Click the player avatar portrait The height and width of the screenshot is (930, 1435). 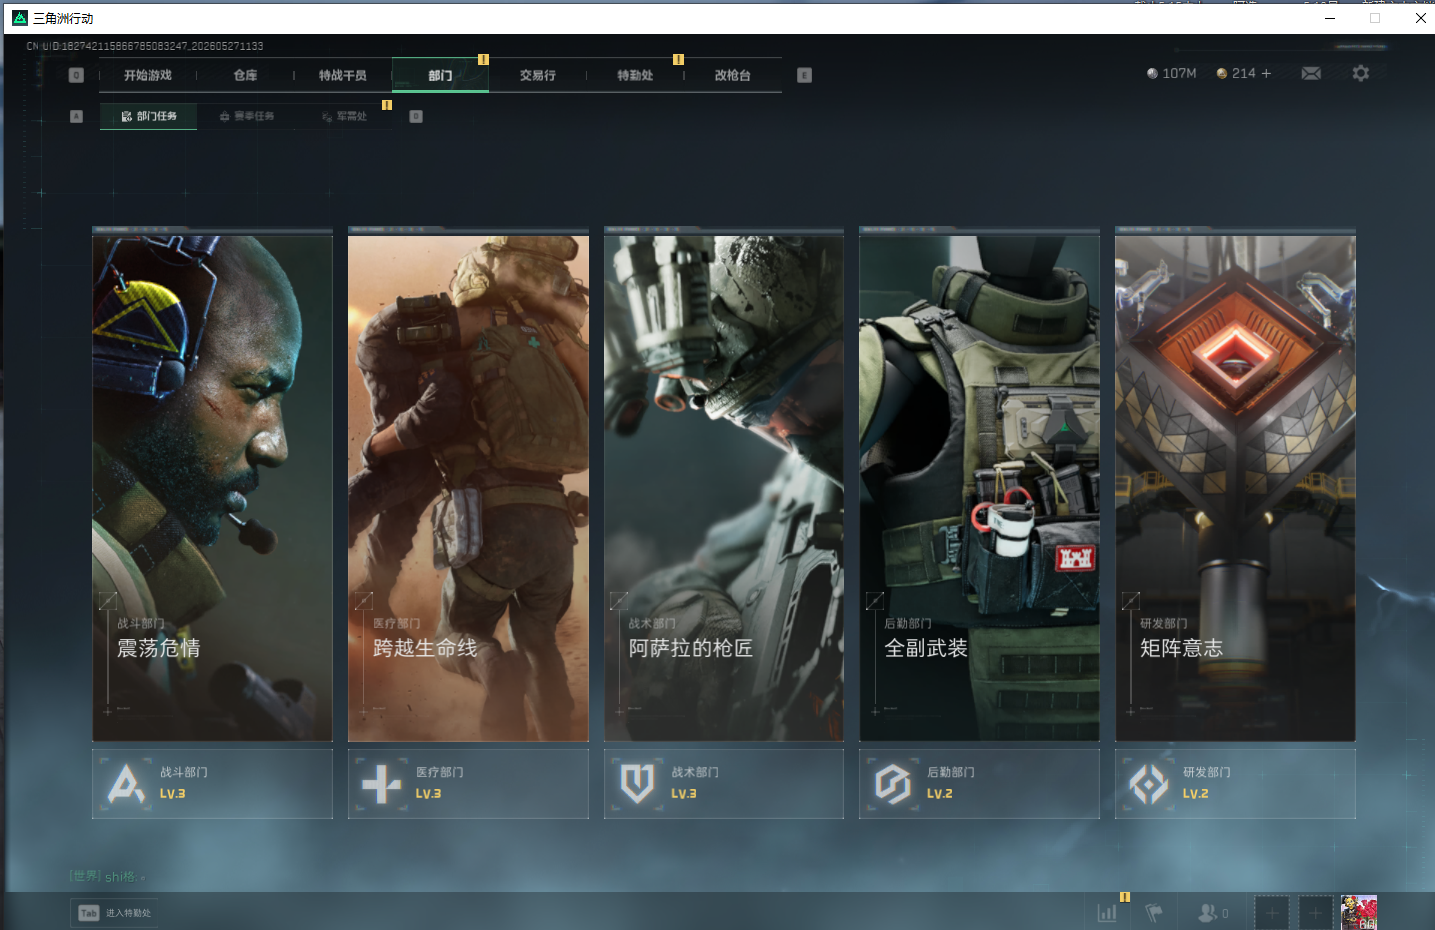pyautogui.click(x=1359, y=912)
